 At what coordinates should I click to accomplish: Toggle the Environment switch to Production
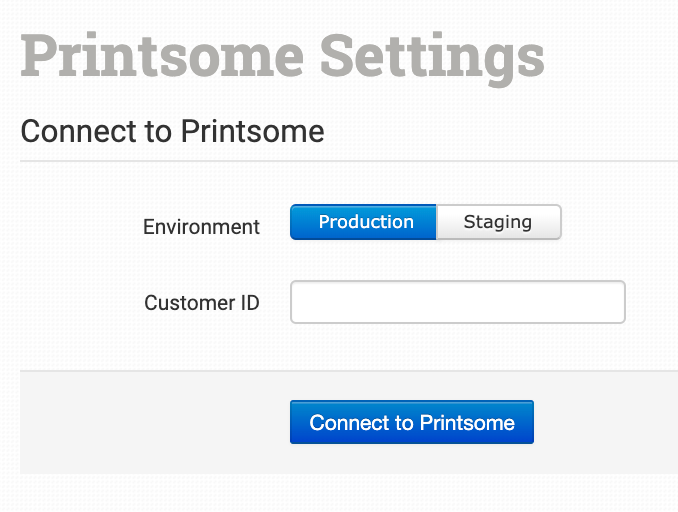363,222
